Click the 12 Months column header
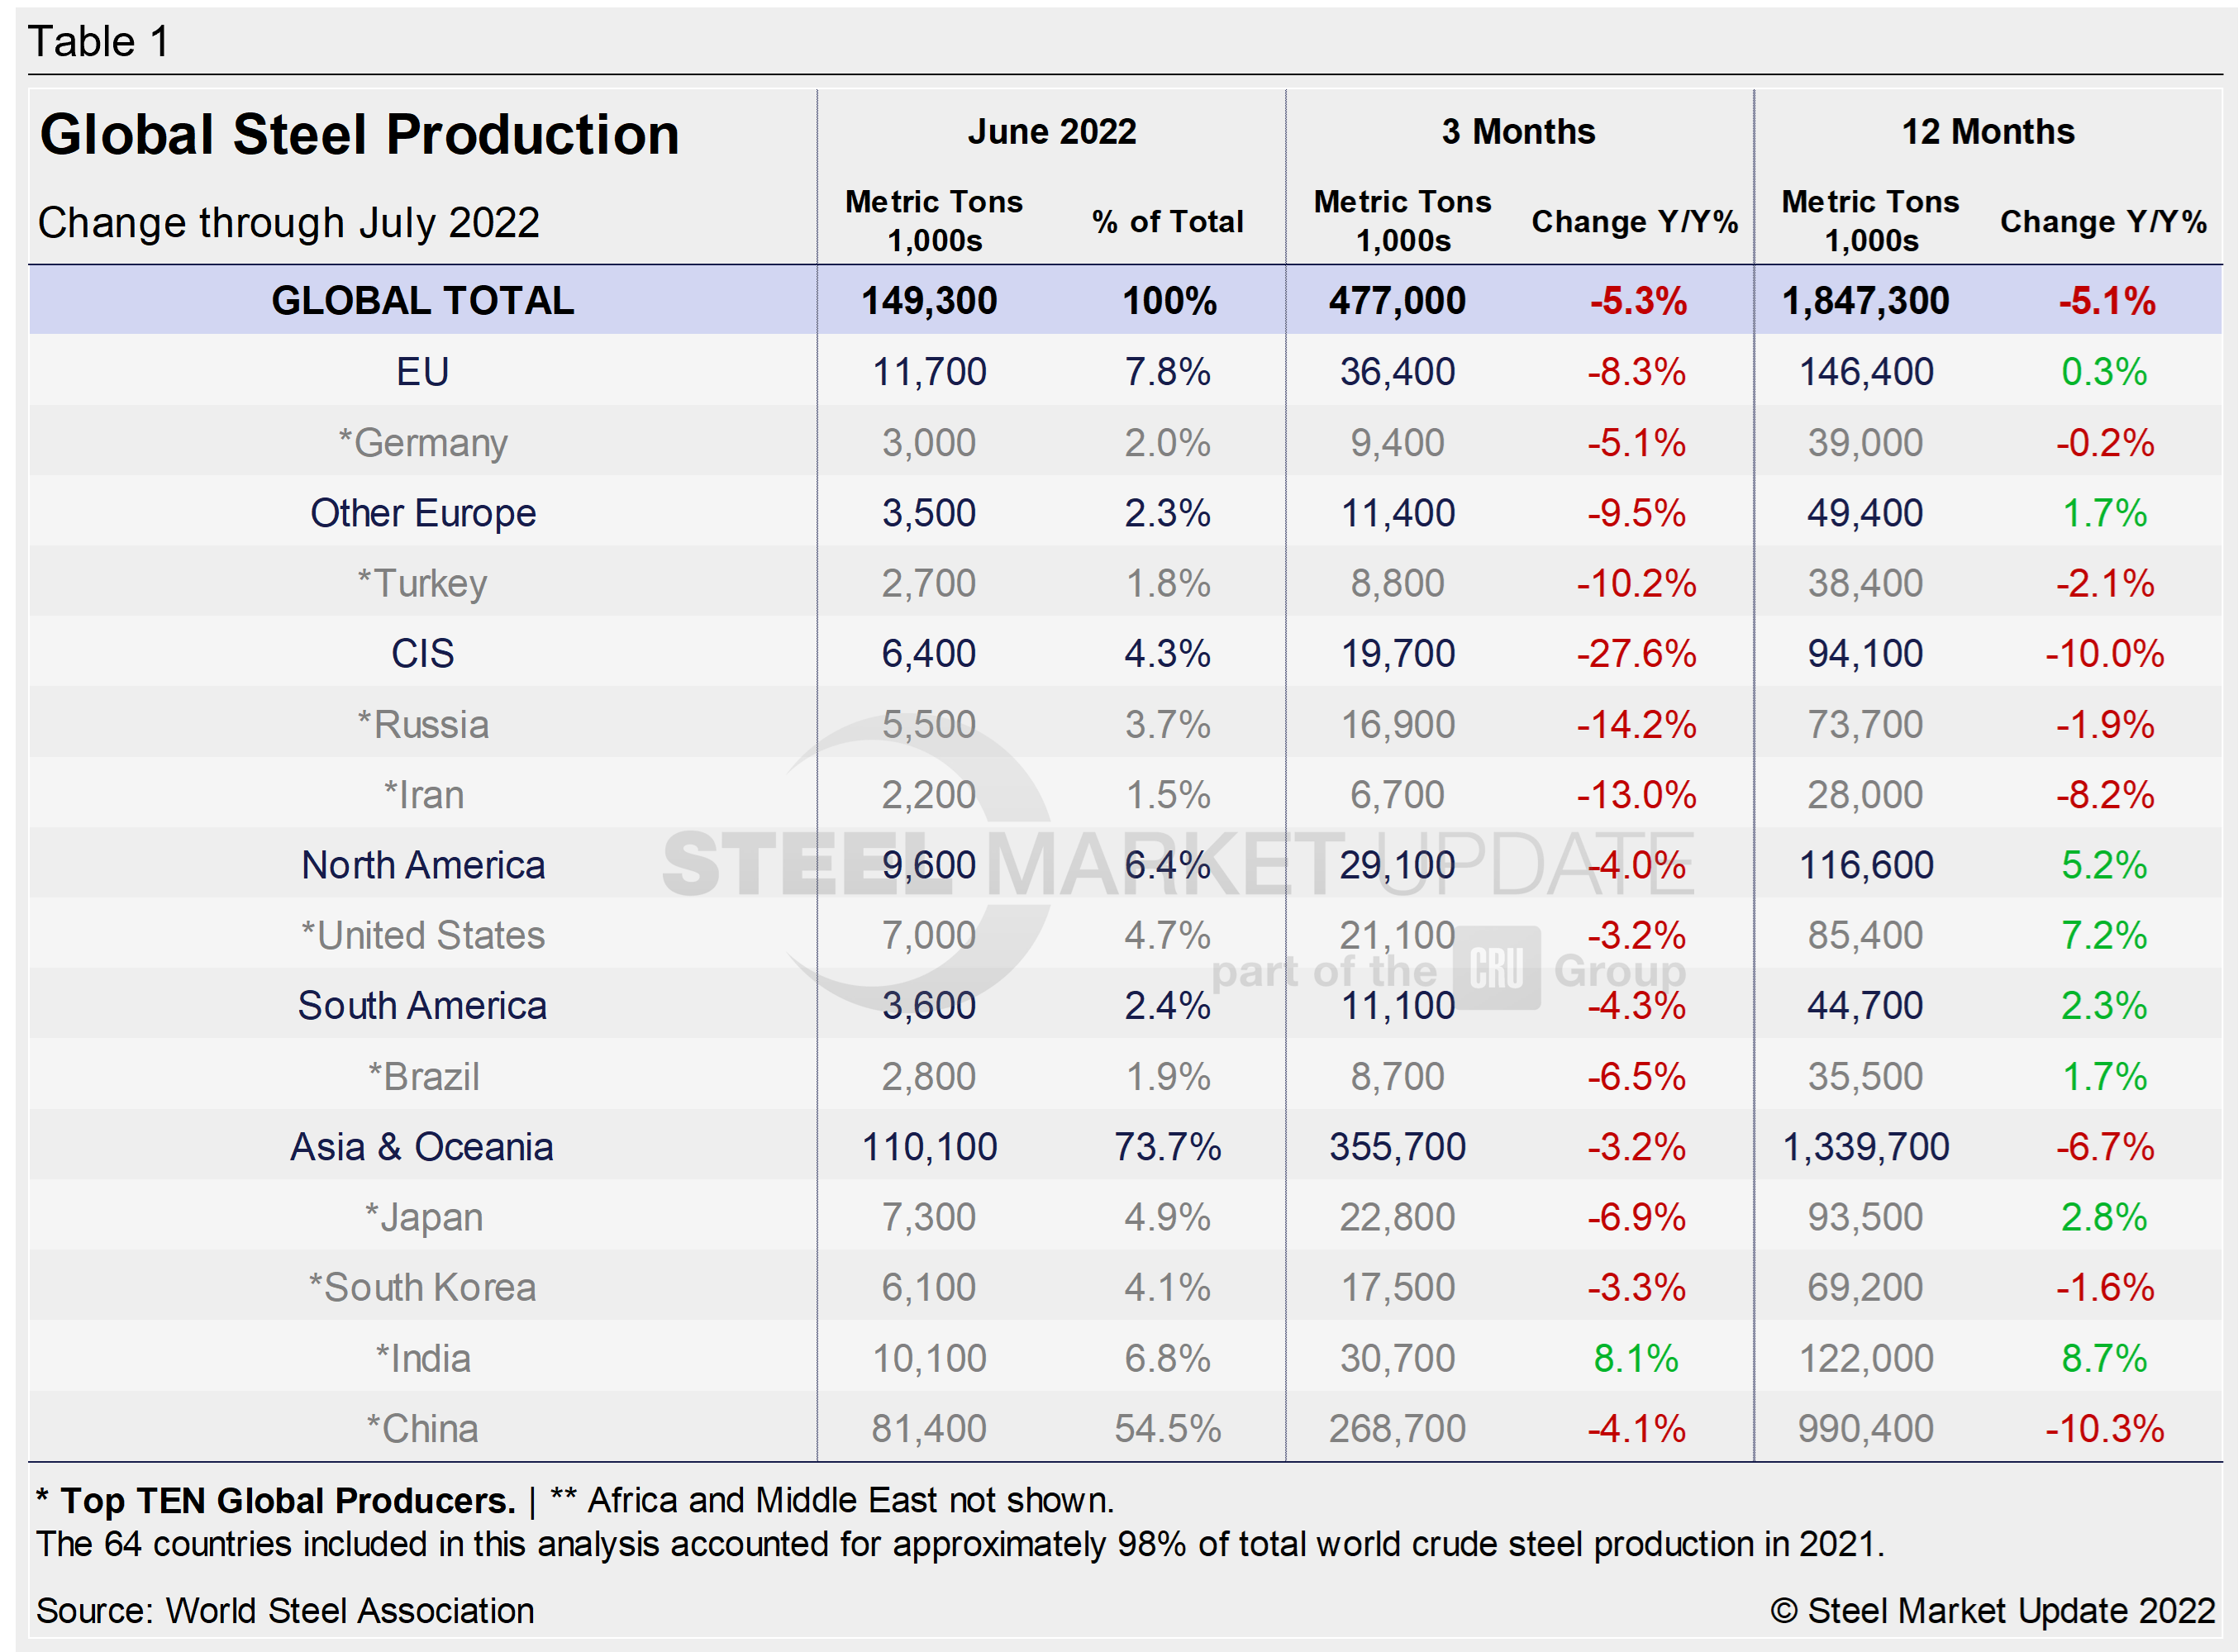The width and height of the screenshot is (2238, 1652). pyautogui.click(x=1987, y=132)
